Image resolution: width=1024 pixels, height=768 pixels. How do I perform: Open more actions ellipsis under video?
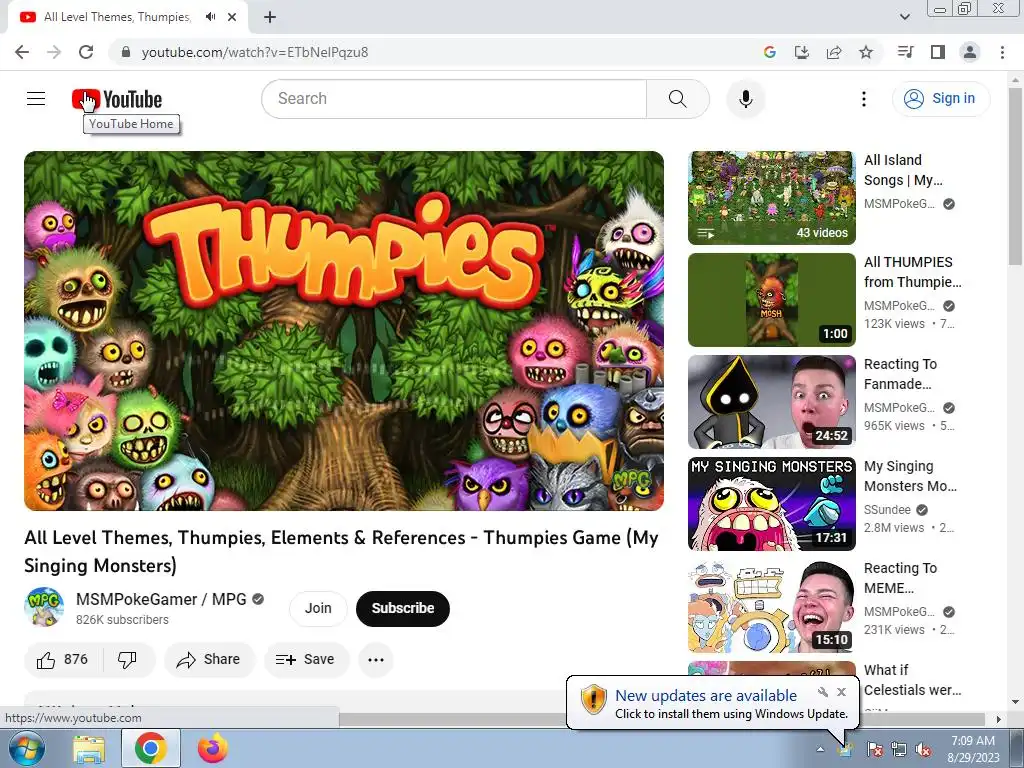click(376, 660)
